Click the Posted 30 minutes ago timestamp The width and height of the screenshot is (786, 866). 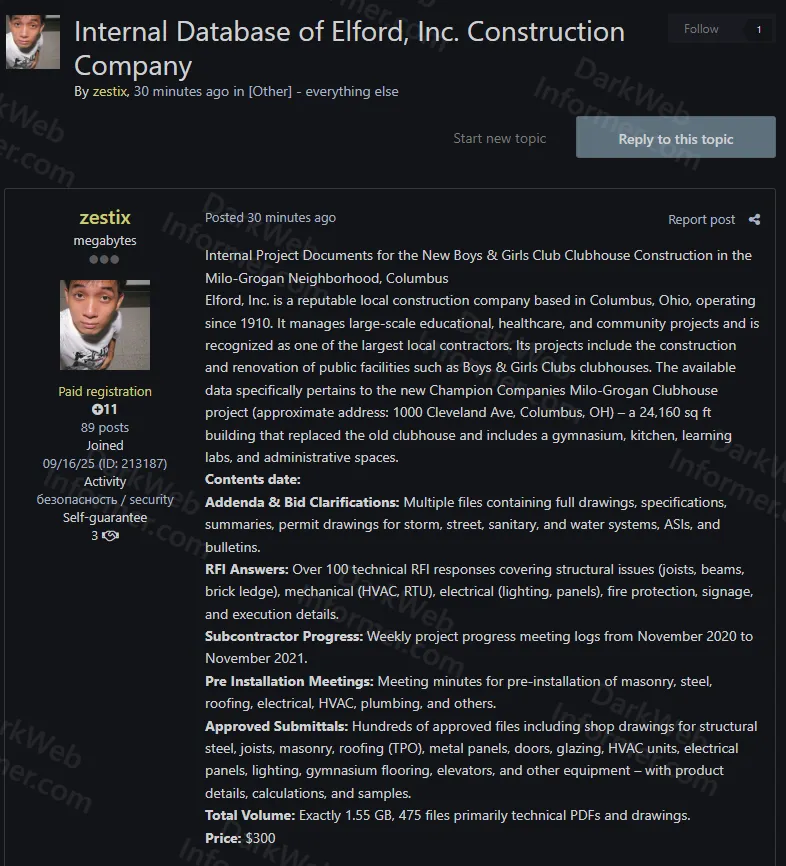pos(270,217)
